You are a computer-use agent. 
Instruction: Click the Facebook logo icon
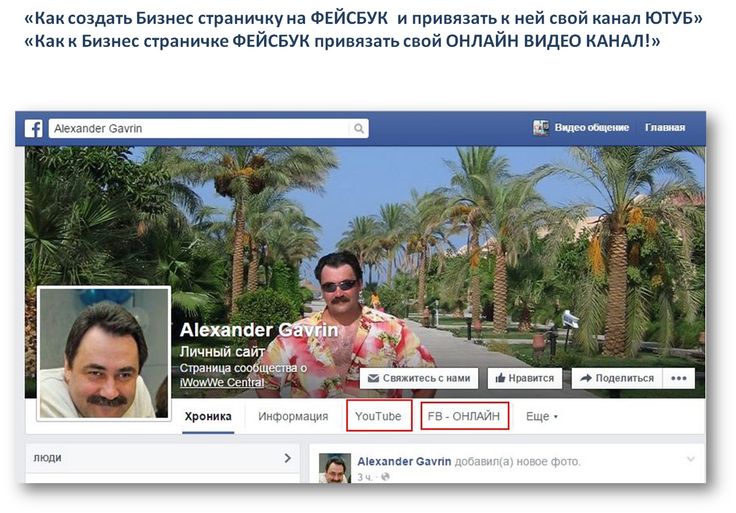tap(33, 128)
